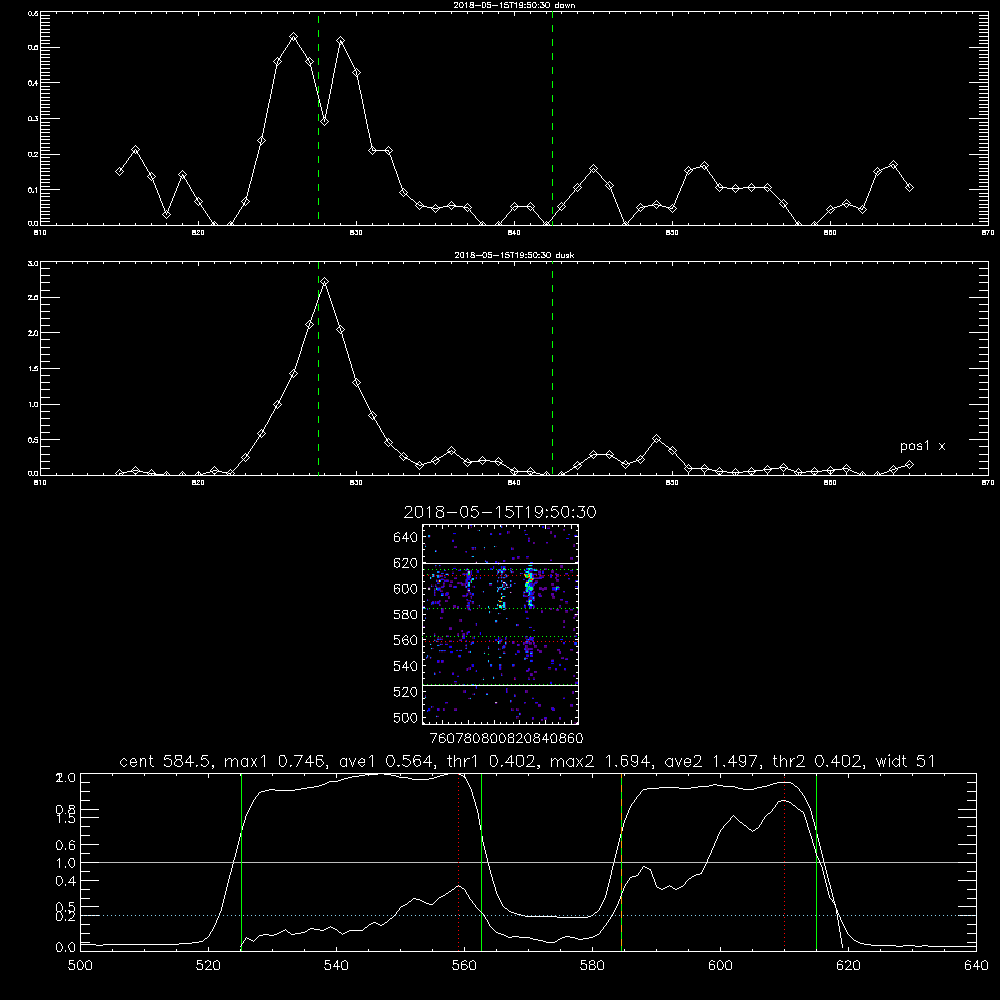Click the heatmap x-axis labels "760780800820840860"
The width and height of the screenshot is (1000, 1000).
(507, 739)
